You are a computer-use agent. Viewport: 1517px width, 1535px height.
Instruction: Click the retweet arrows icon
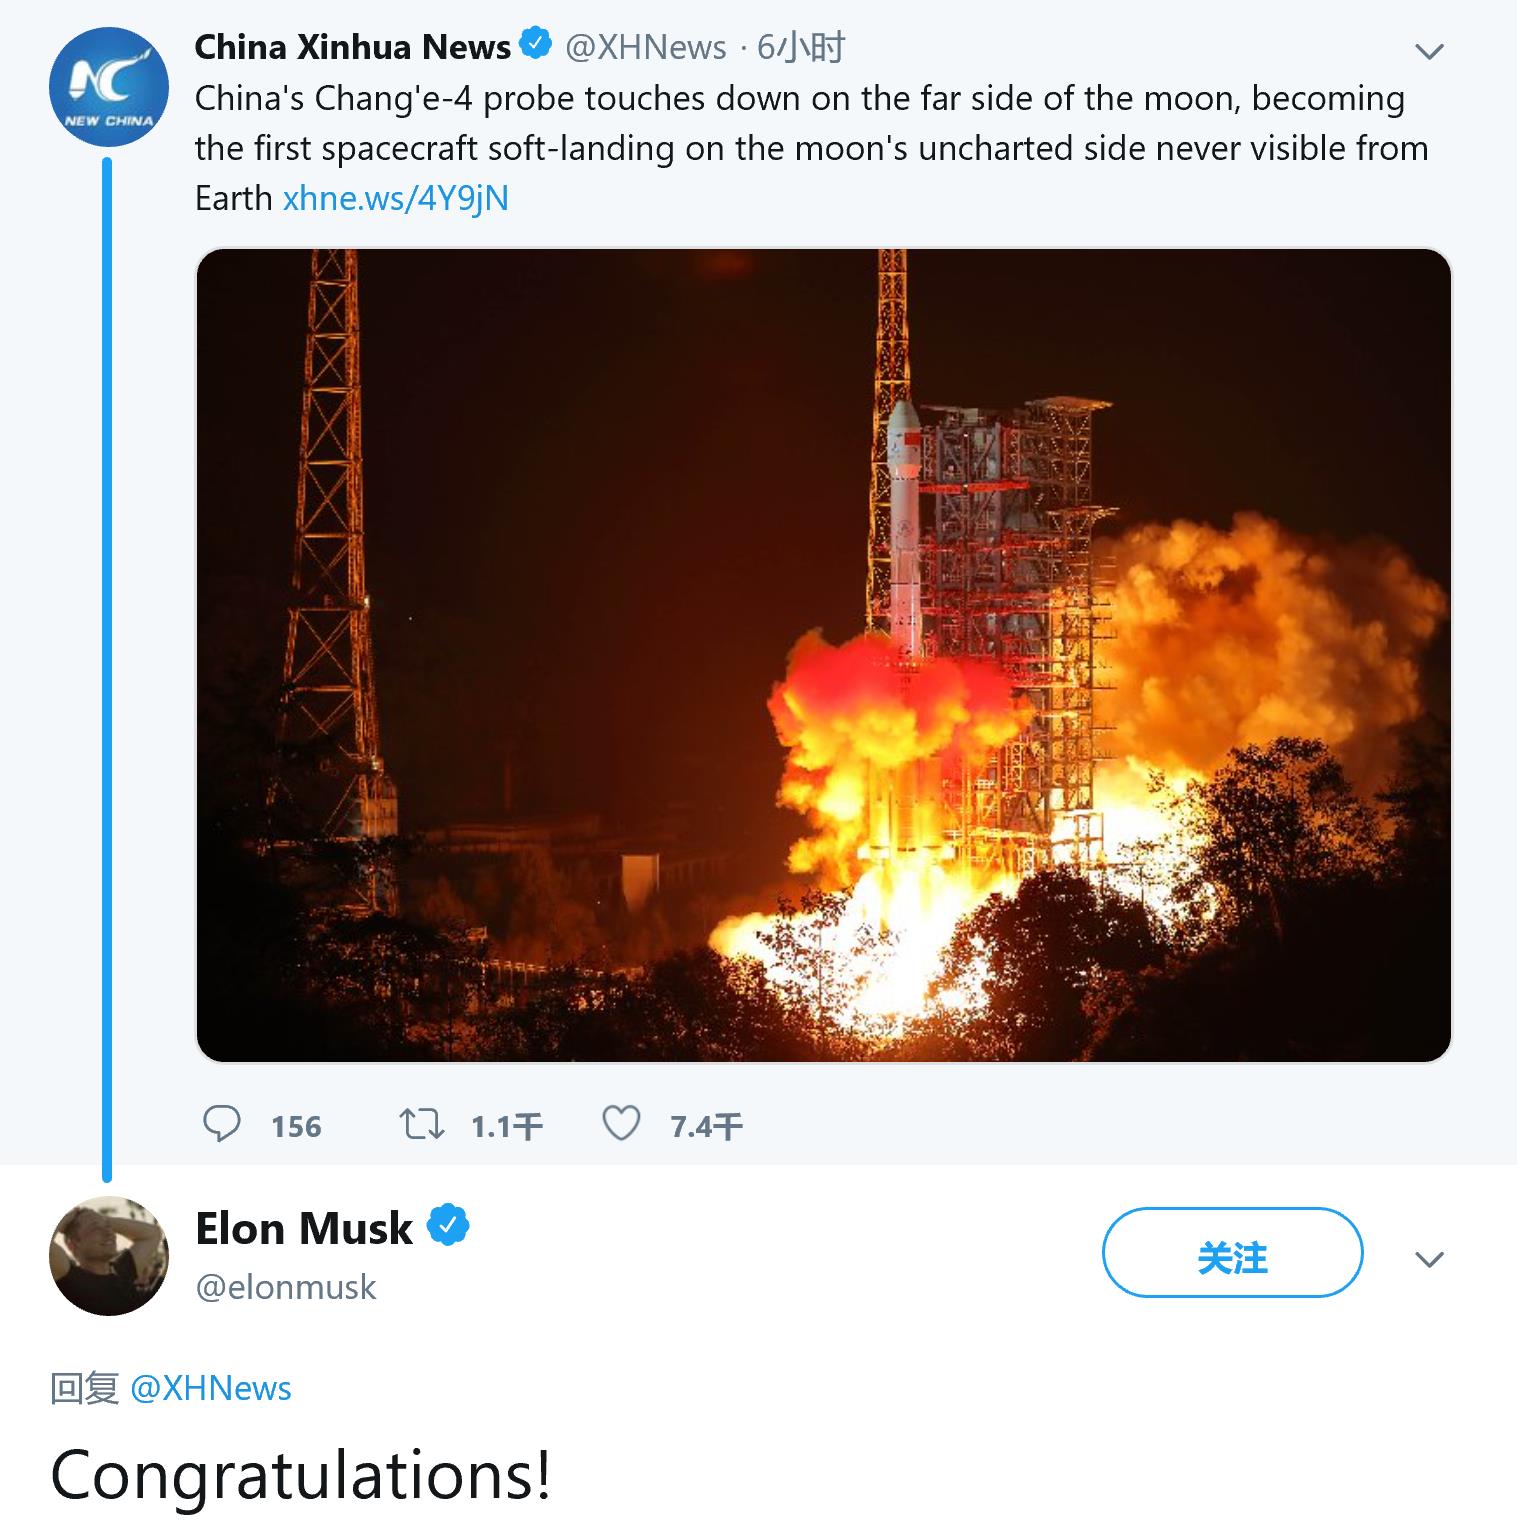[x=422, y=1124]
